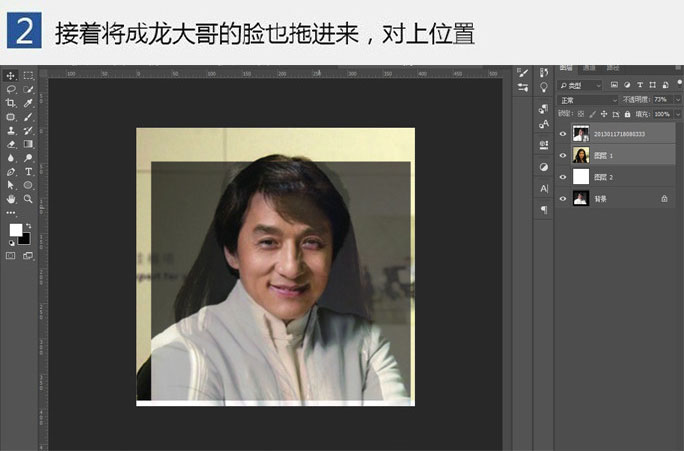Open the blend mode 正常 dropdown

click(588, 100)
